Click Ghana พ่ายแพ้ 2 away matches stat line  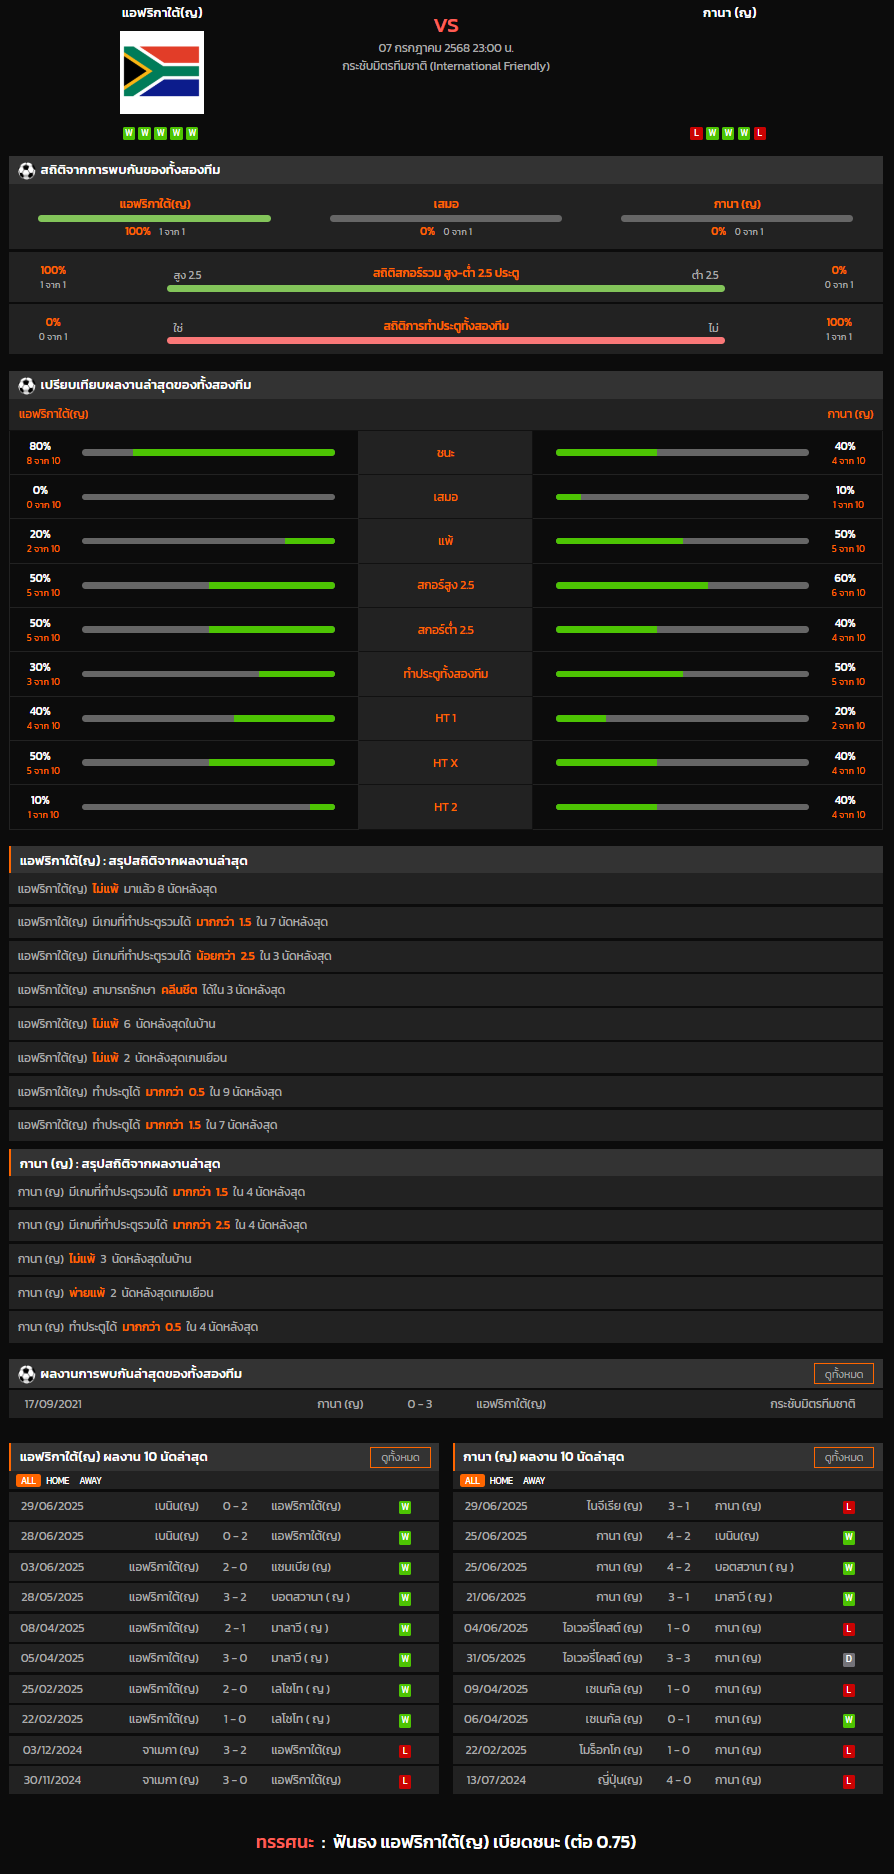point(446,1293)
